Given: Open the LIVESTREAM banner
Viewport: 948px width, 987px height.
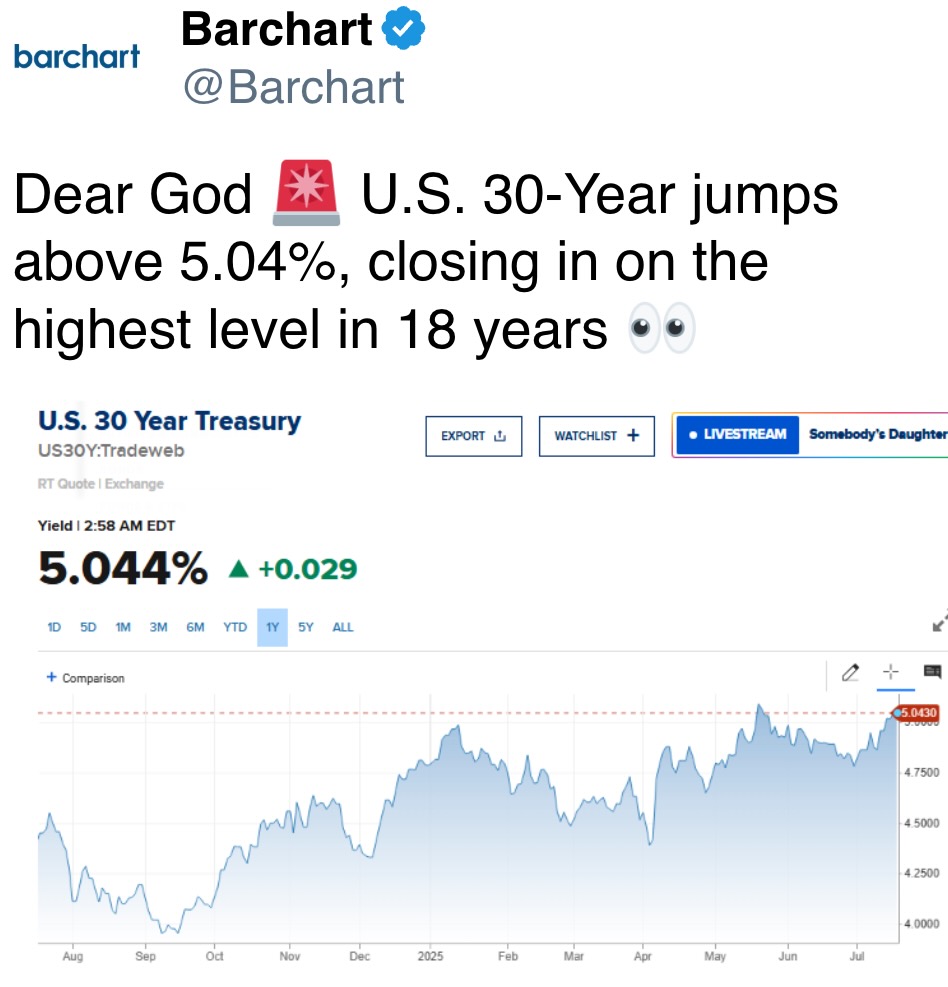Looking at the screenshot, I should point(810,435).
